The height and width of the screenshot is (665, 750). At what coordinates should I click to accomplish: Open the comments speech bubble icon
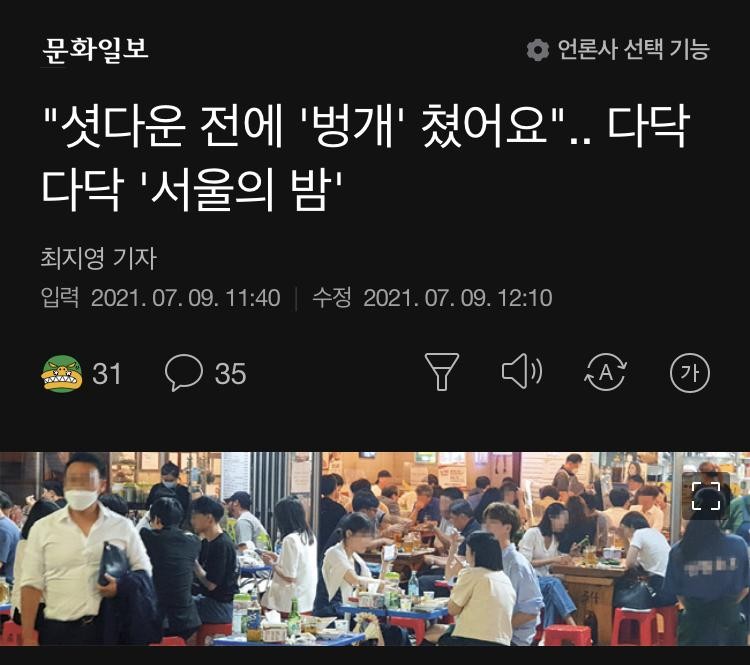[184, 373]
